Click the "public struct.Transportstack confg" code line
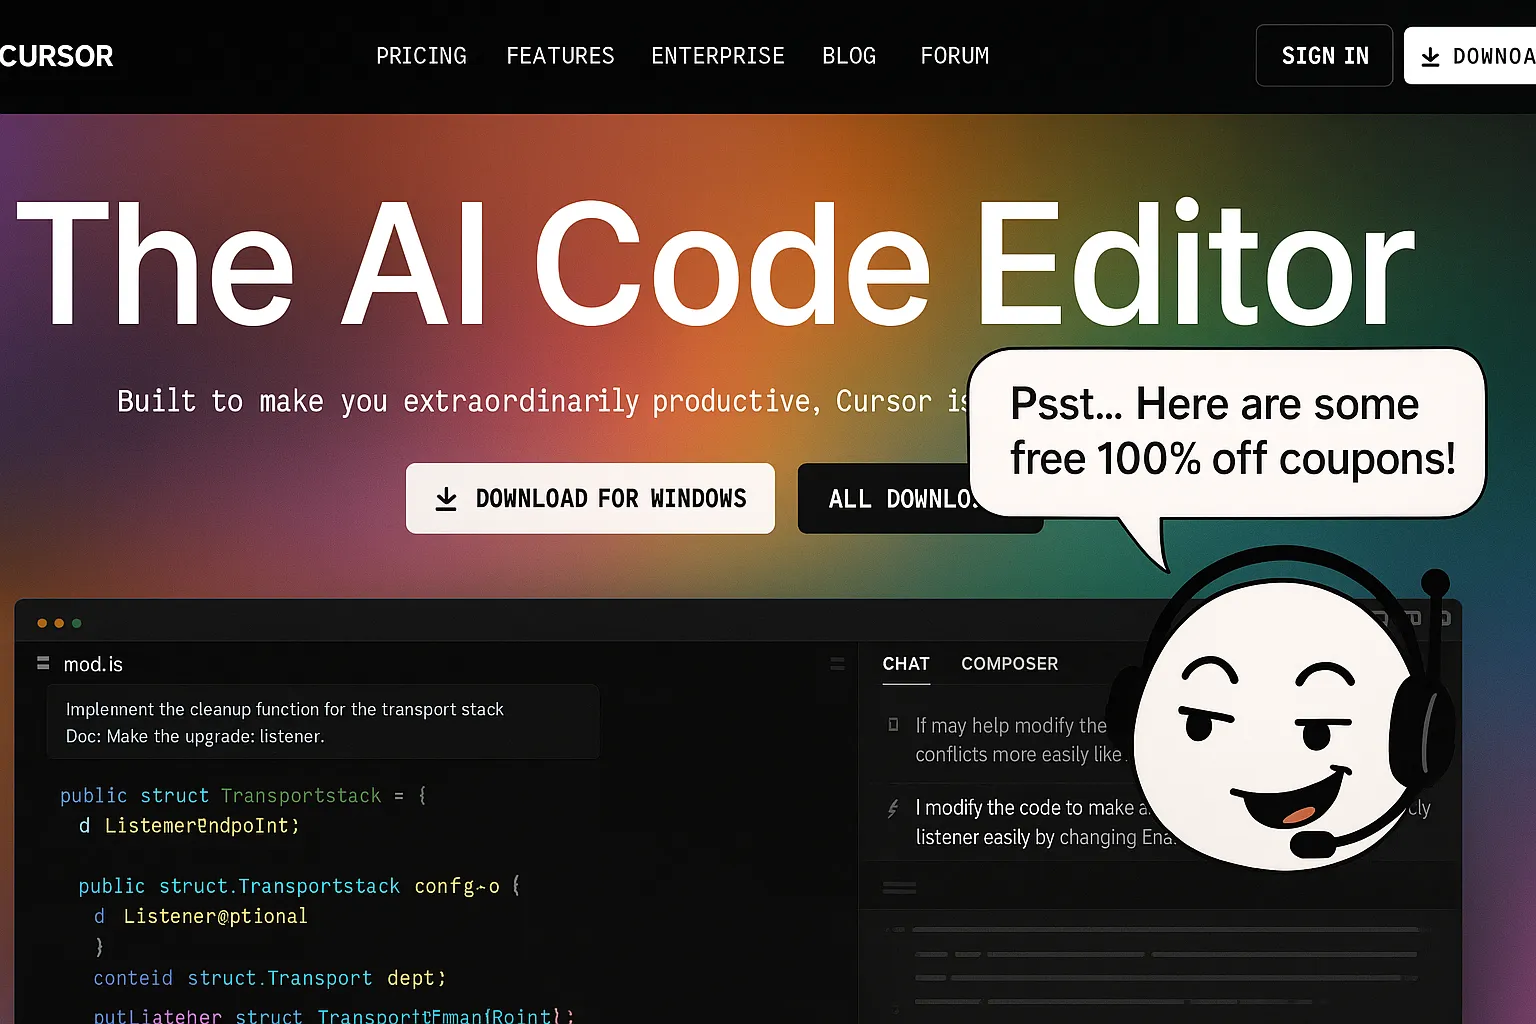1536x1024 pixels. point(299,886)
